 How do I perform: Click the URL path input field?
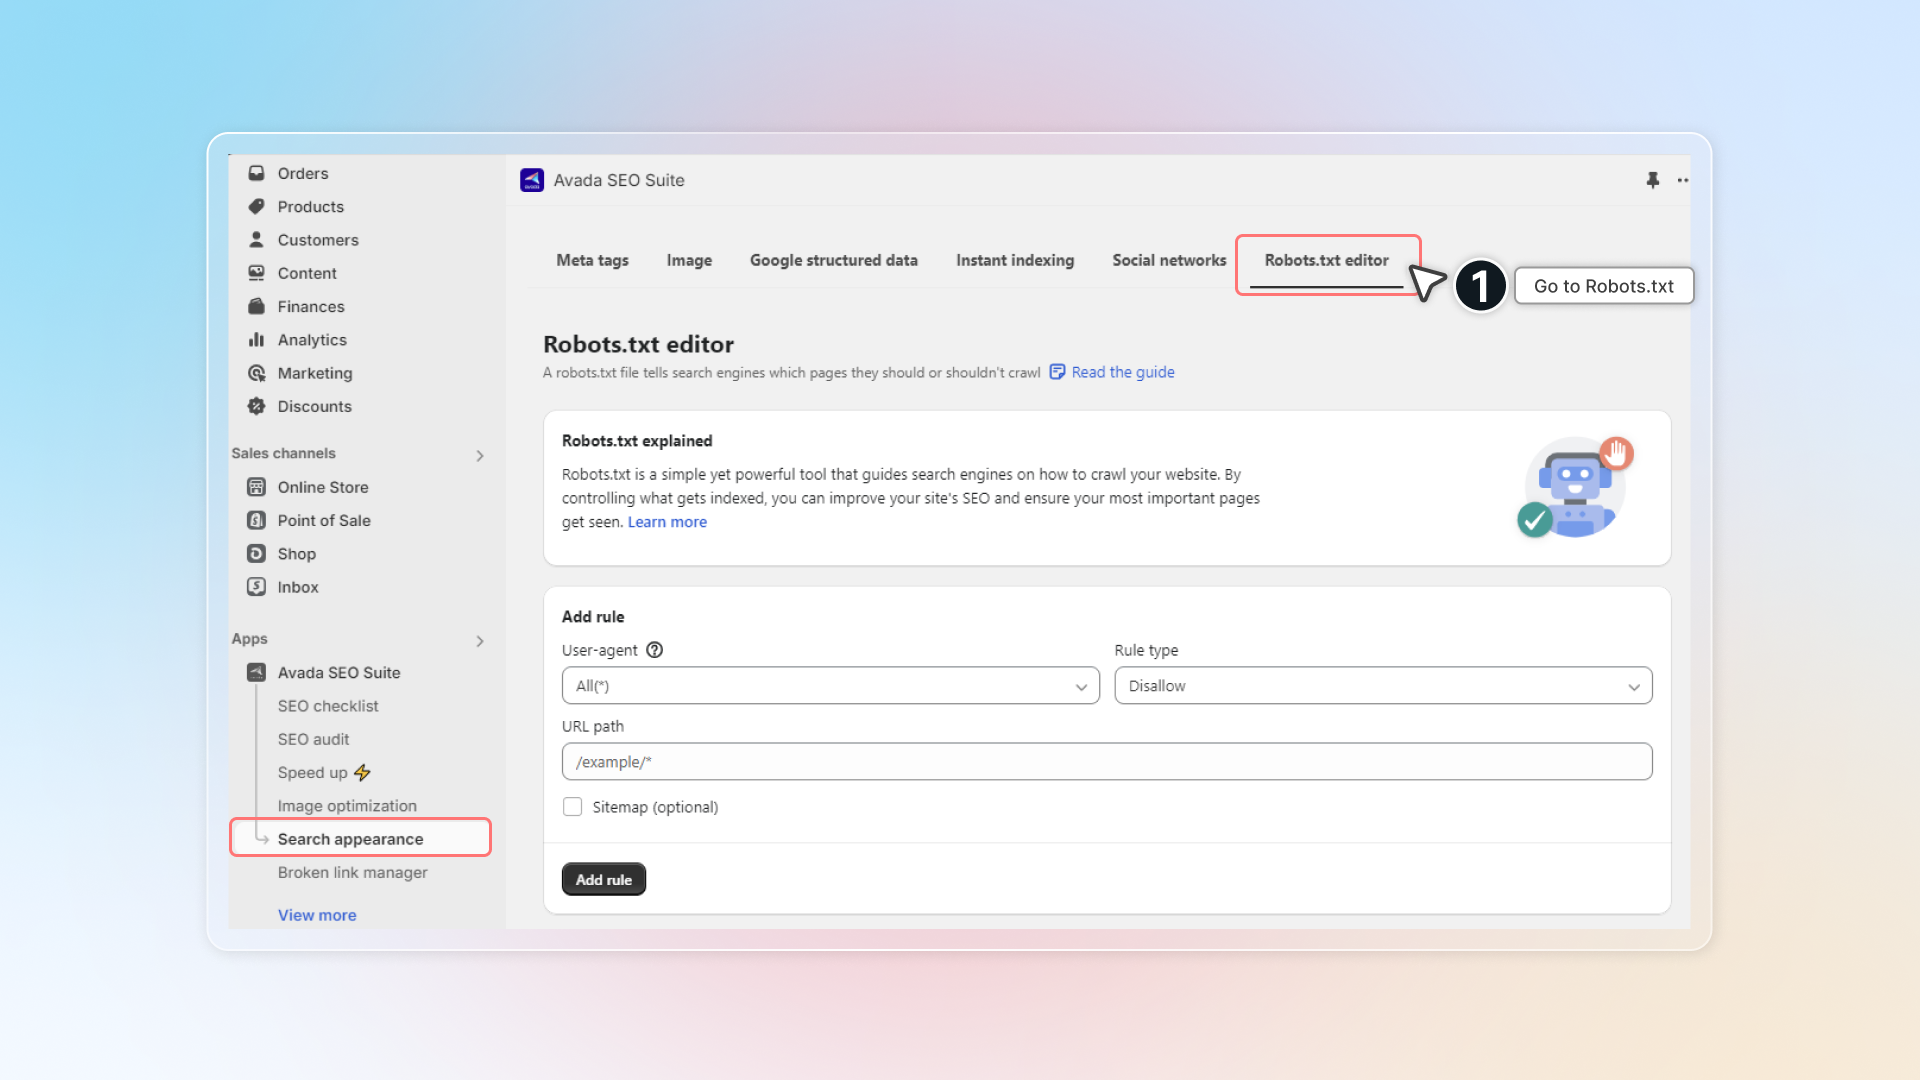pyautogui.click(x=1106, y=762)
